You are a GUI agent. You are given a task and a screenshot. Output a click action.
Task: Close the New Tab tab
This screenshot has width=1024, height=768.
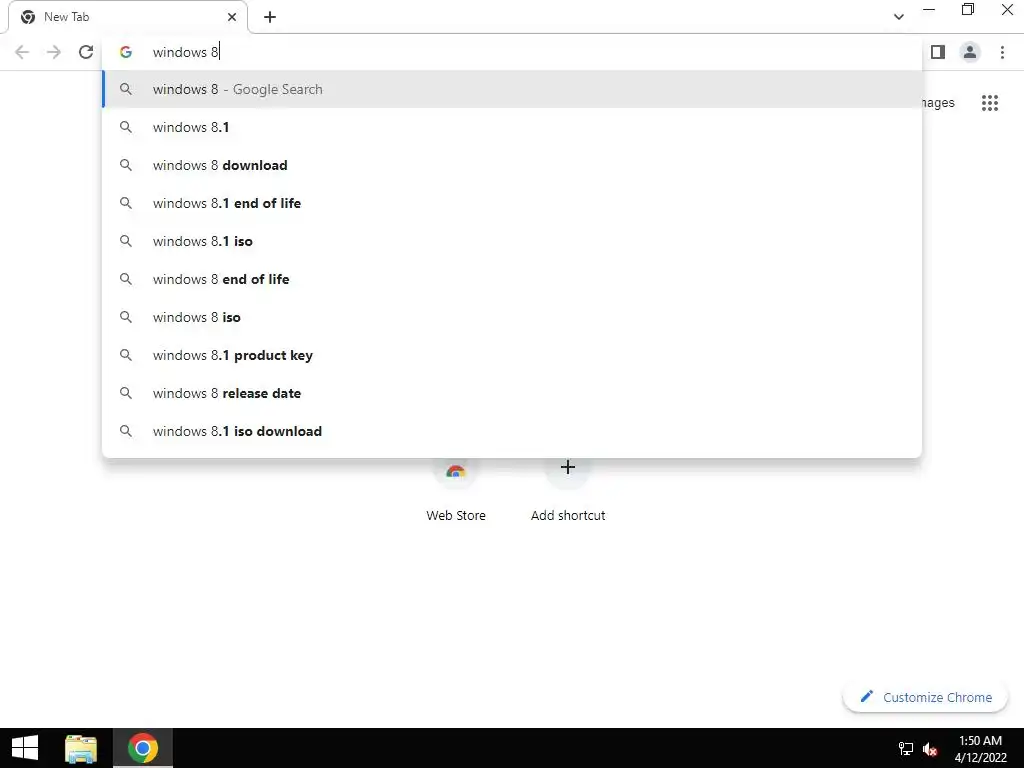[x=232, y=17]
